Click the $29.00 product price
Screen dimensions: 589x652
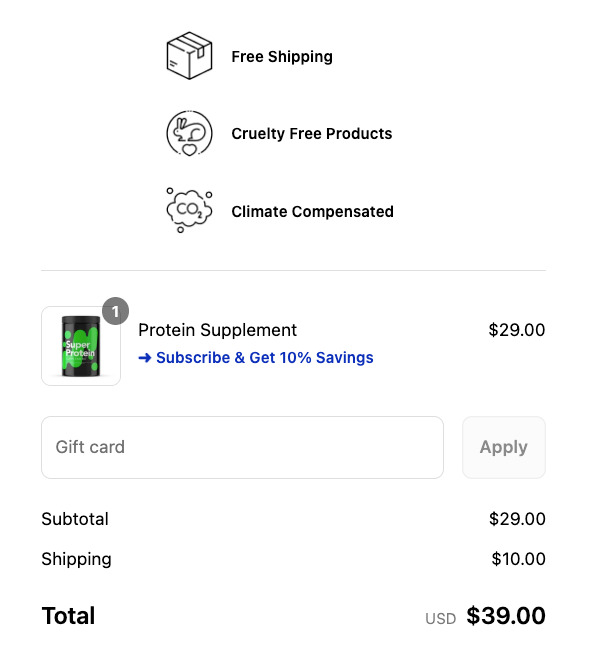click(x=517, y=330)
